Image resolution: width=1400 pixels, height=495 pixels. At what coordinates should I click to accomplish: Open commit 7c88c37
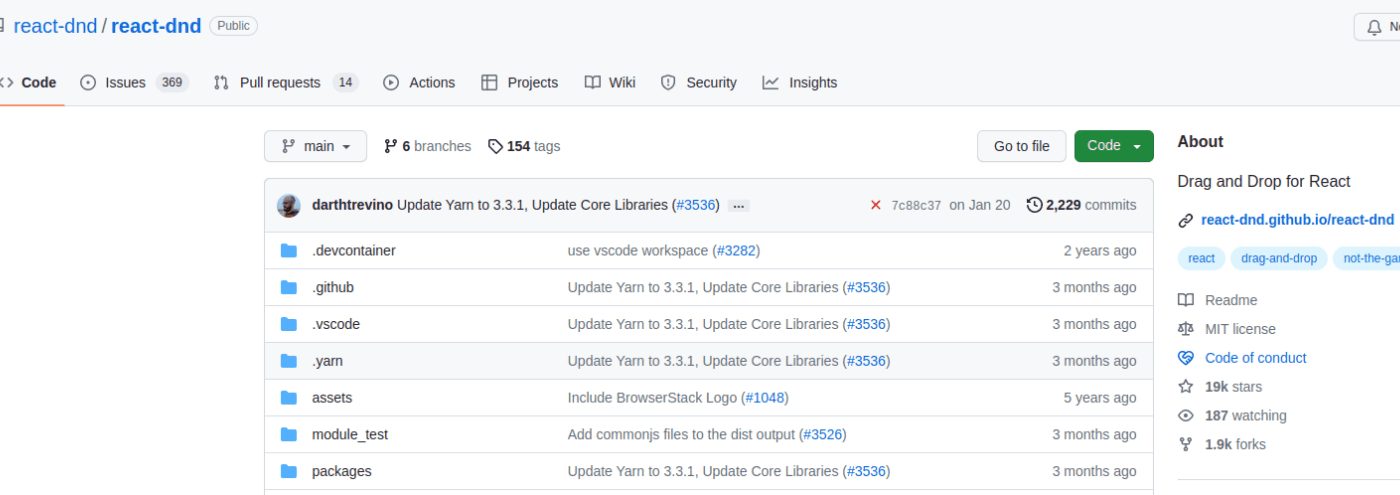pos(916,205)
